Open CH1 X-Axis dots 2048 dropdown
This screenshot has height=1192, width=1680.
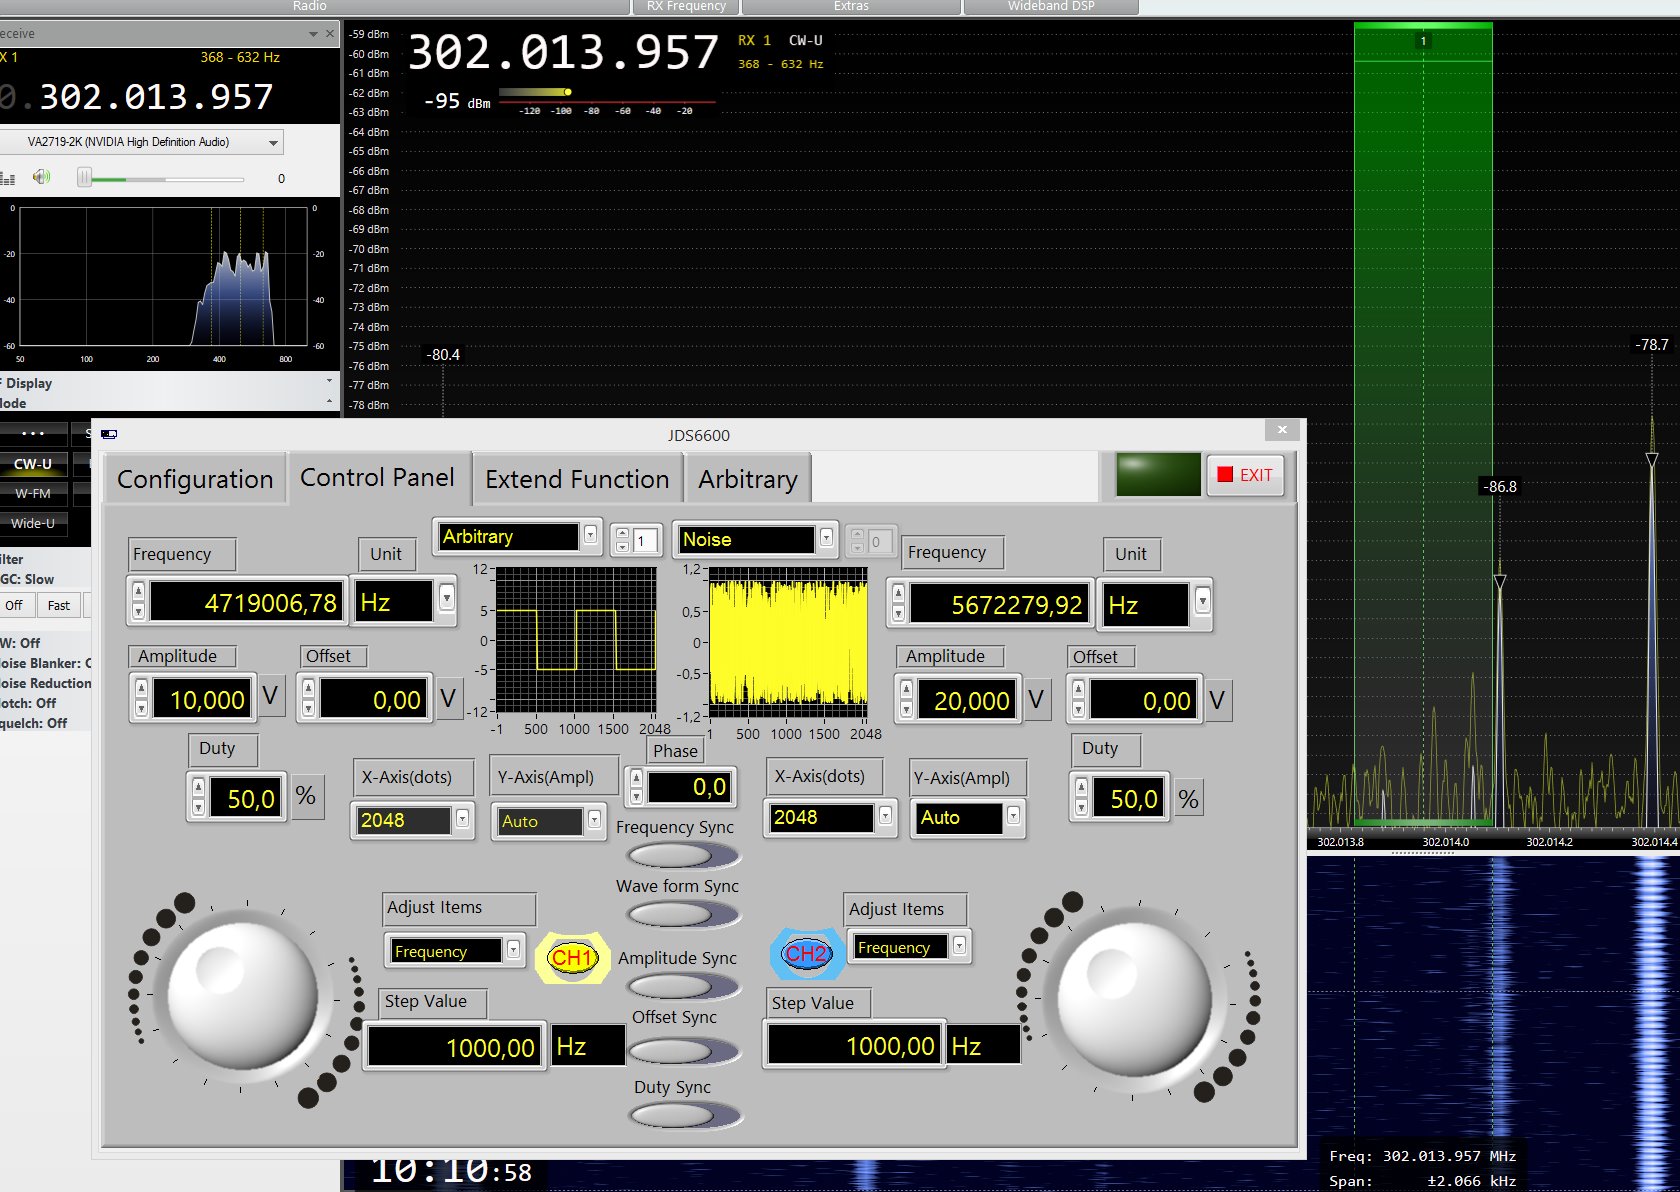(x=462, y=820)
